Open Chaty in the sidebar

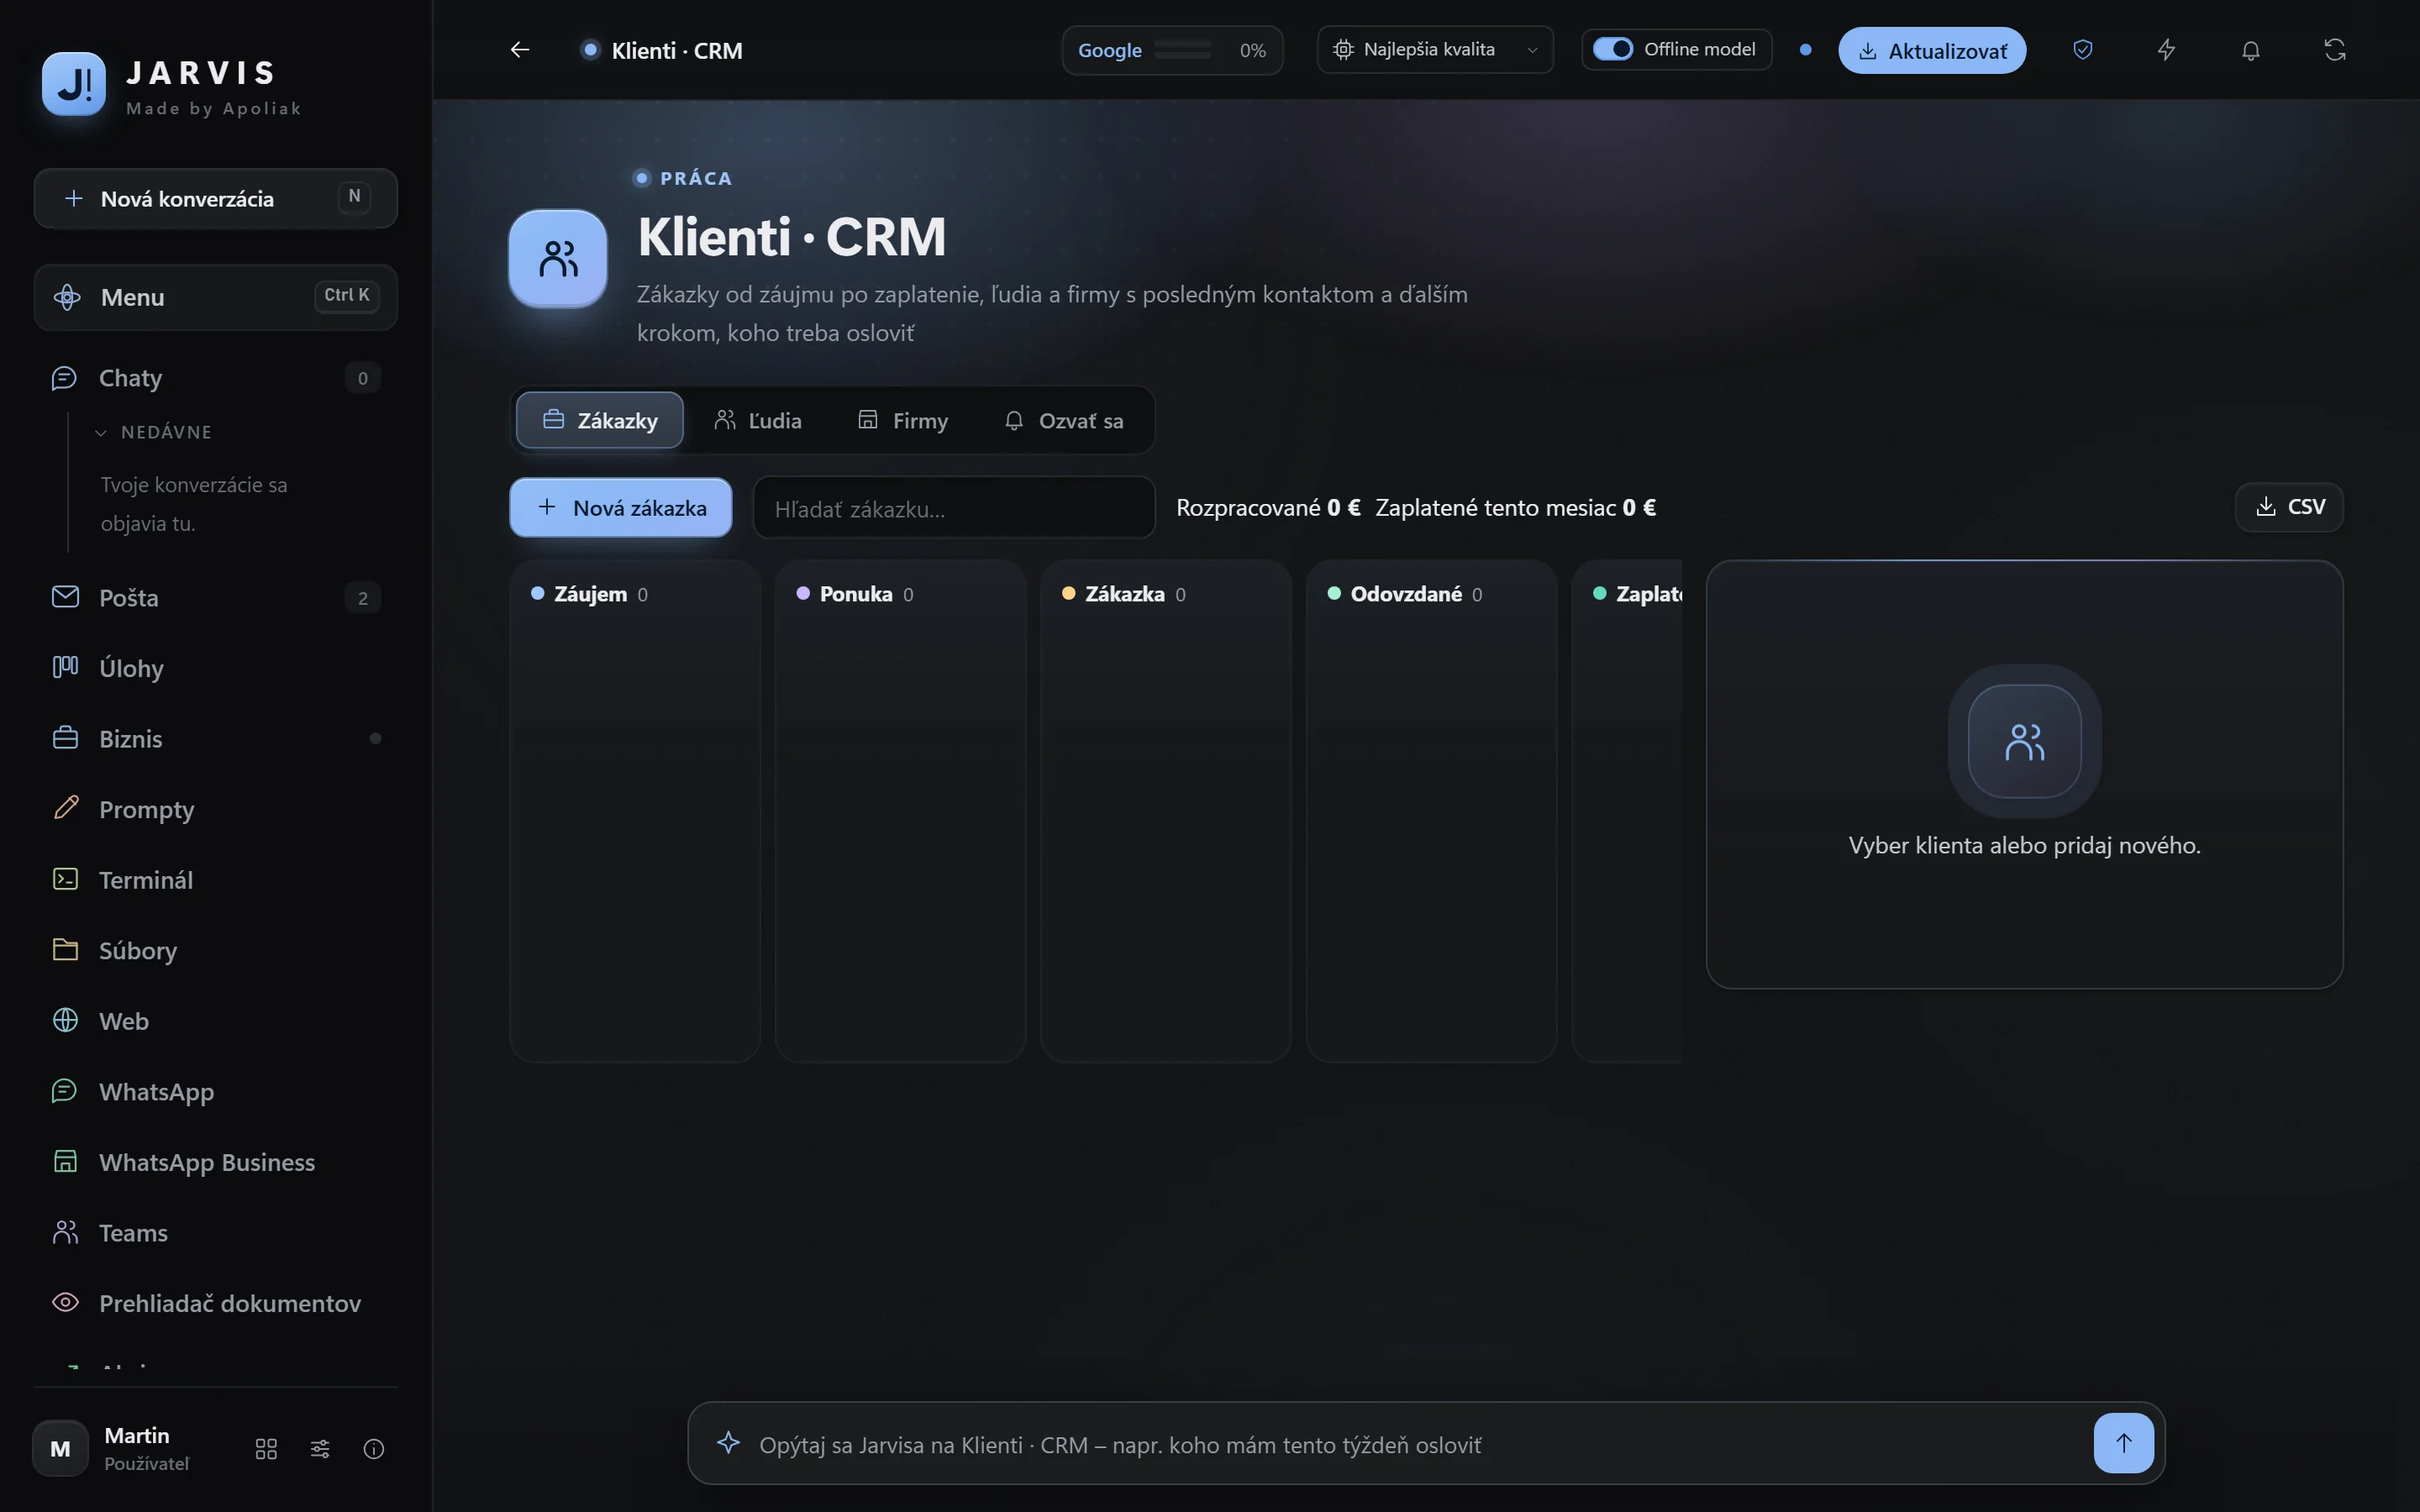(216, 378)
